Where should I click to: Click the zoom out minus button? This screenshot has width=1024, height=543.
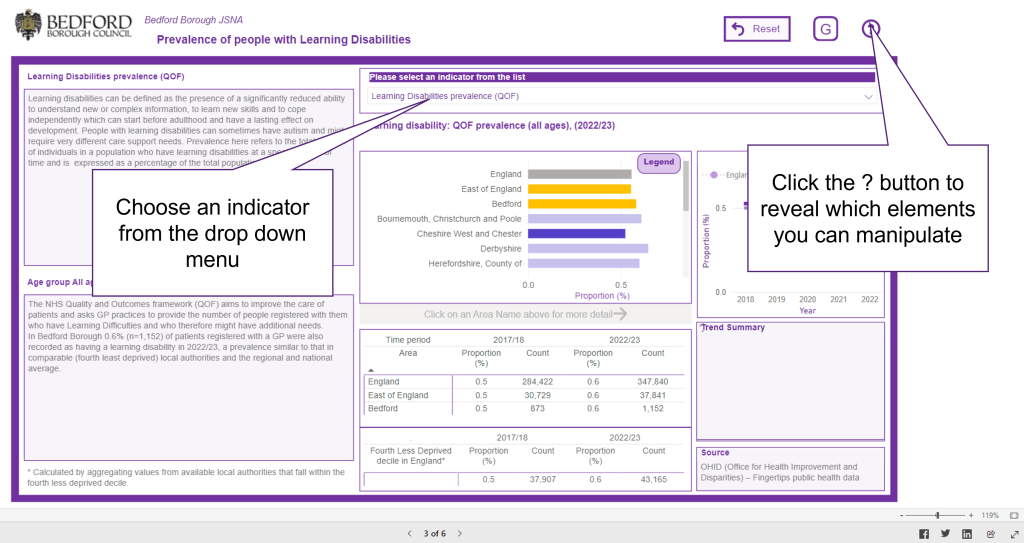coord(902,516)
